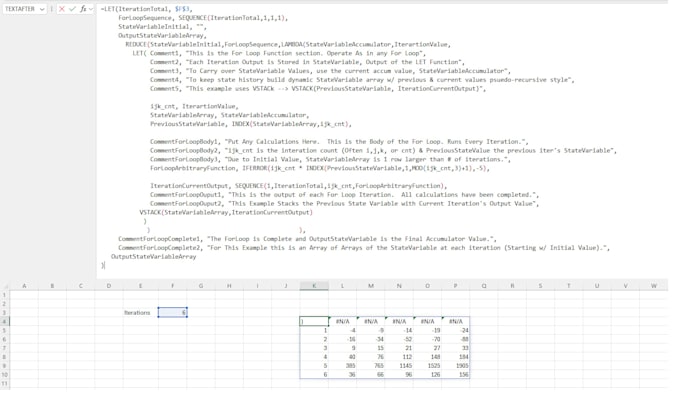The width and height of the screenshot is (680, 397).
Task: Select row 3 header
Action: tap(5, 313)
